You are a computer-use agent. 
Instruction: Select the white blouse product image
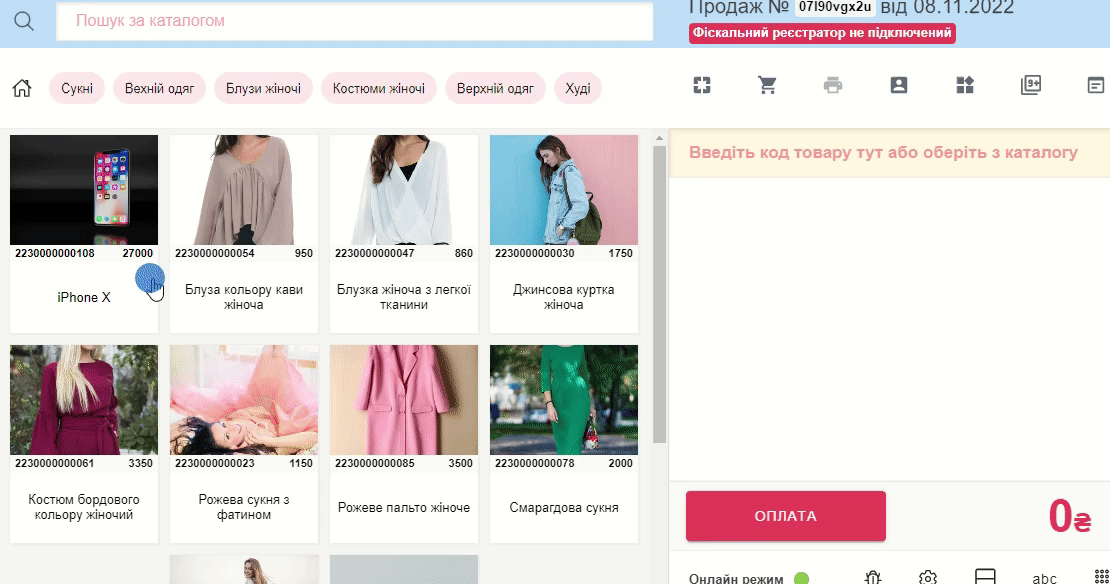(404, 190)
